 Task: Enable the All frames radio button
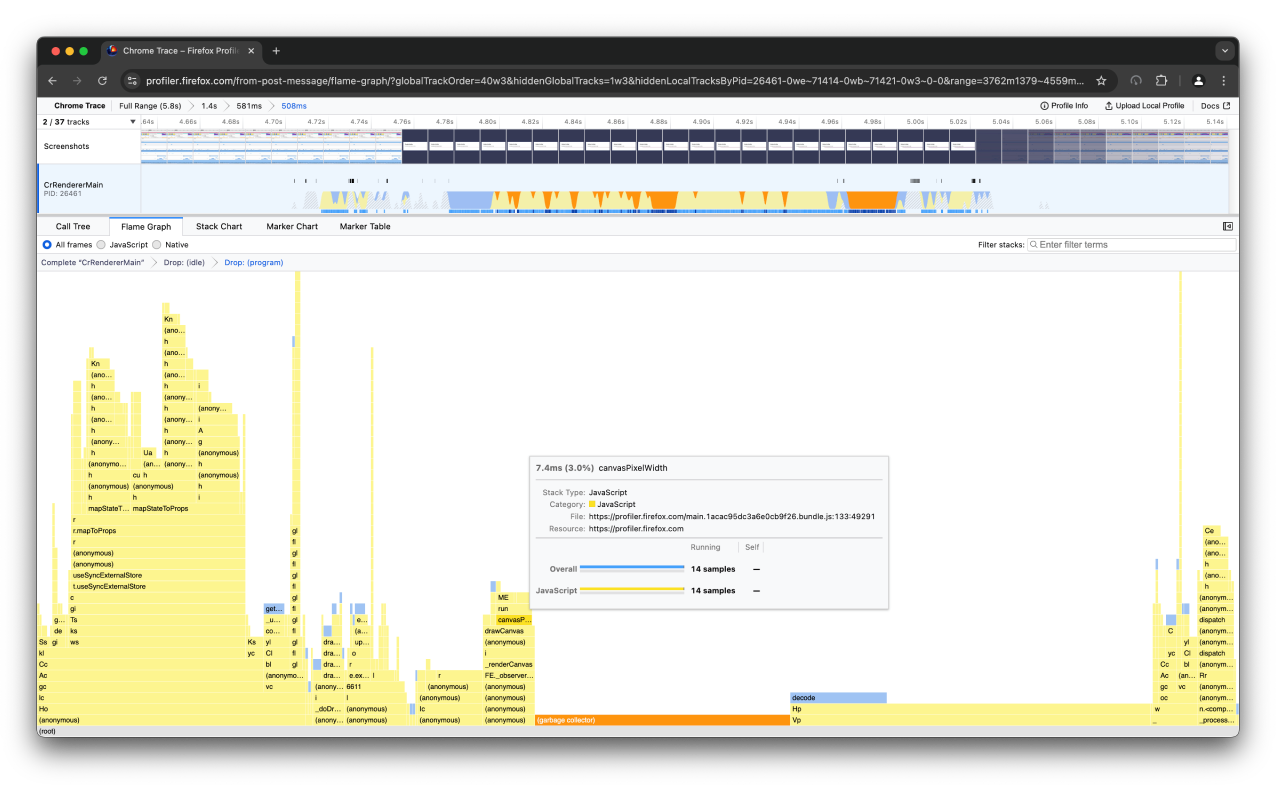pyautogui.click(x=47, y=244)
